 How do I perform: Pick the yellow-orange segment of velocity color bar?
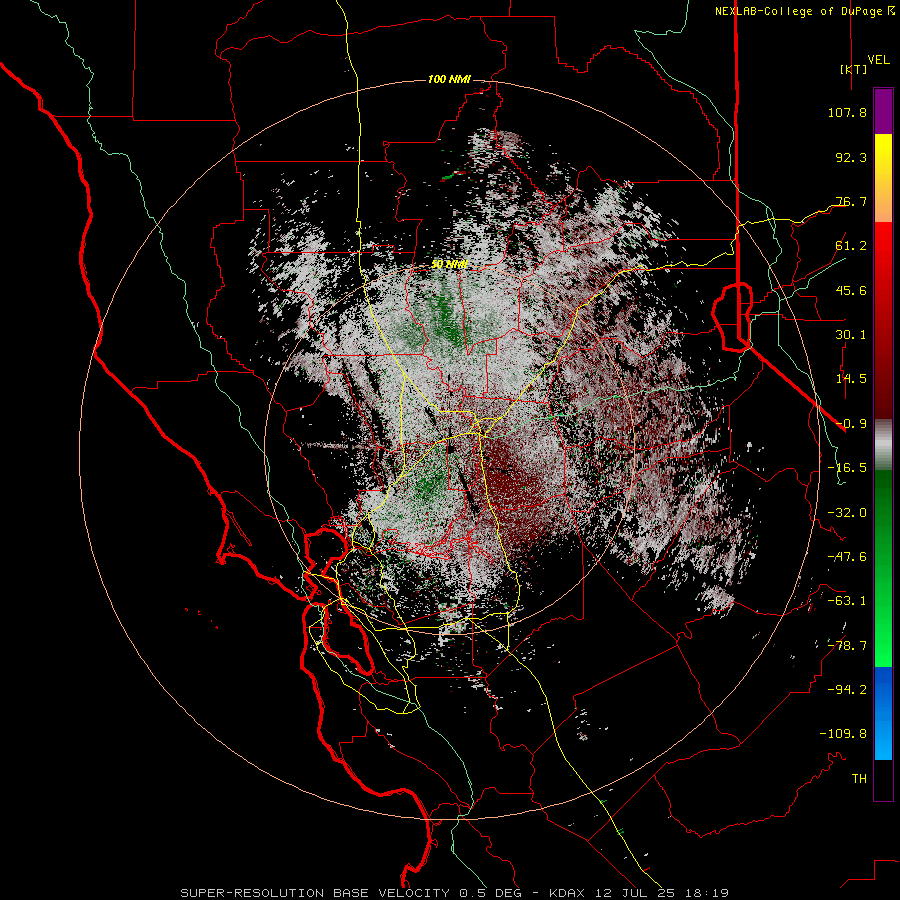point(883,178)
